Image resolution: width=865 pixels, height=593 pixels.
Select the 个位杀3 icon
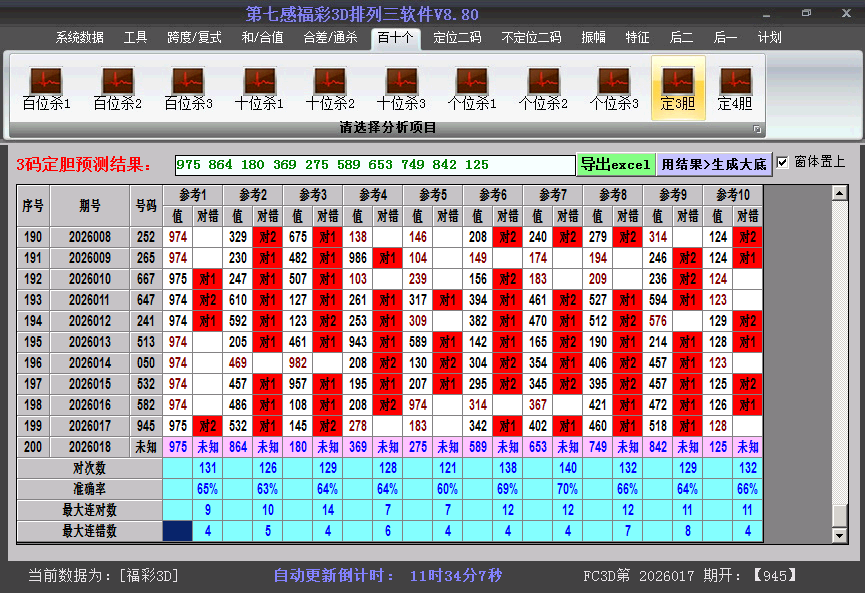[614, 88]
